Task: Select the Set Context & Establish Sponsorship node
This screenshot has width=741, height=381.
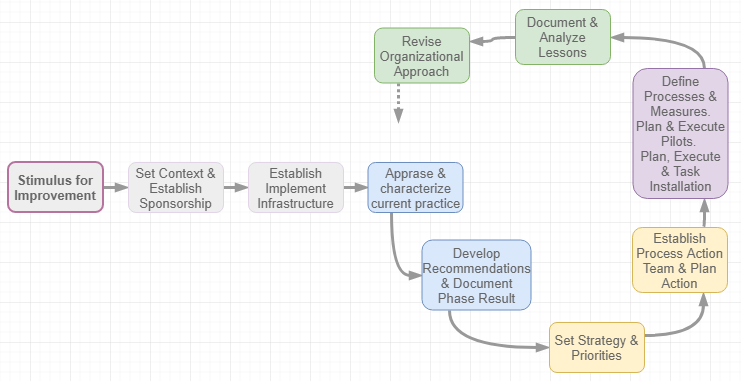Action: tap(176, 188)
